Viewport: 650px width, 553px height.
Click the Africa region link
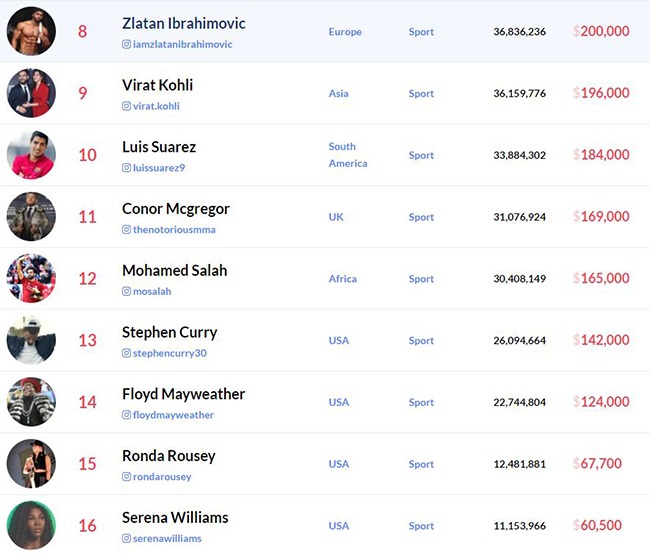click(x=342, y=279)
